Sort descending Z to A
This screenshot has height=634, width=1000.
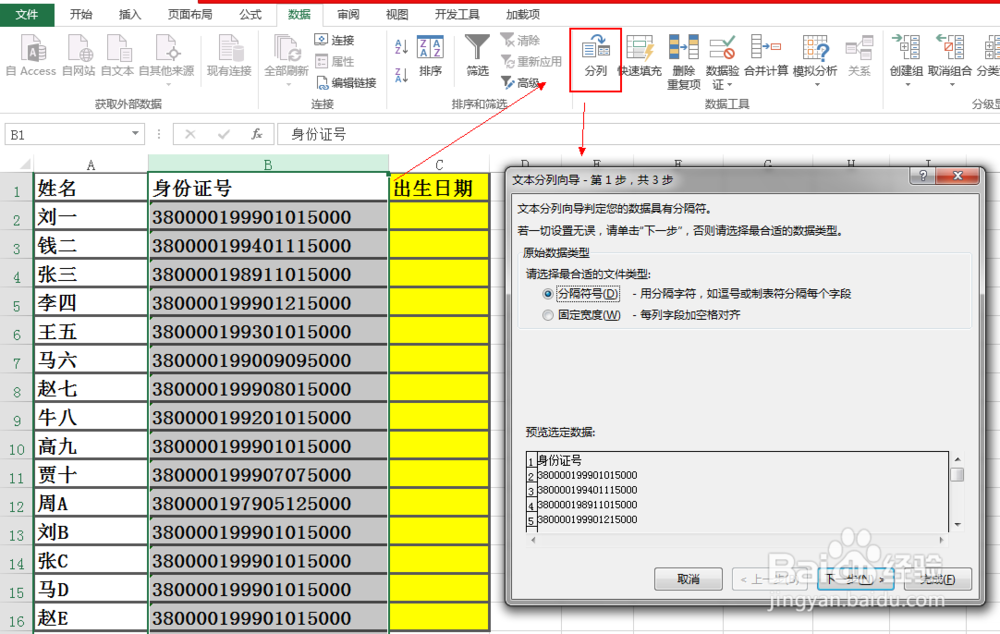(x=401, y=75)
